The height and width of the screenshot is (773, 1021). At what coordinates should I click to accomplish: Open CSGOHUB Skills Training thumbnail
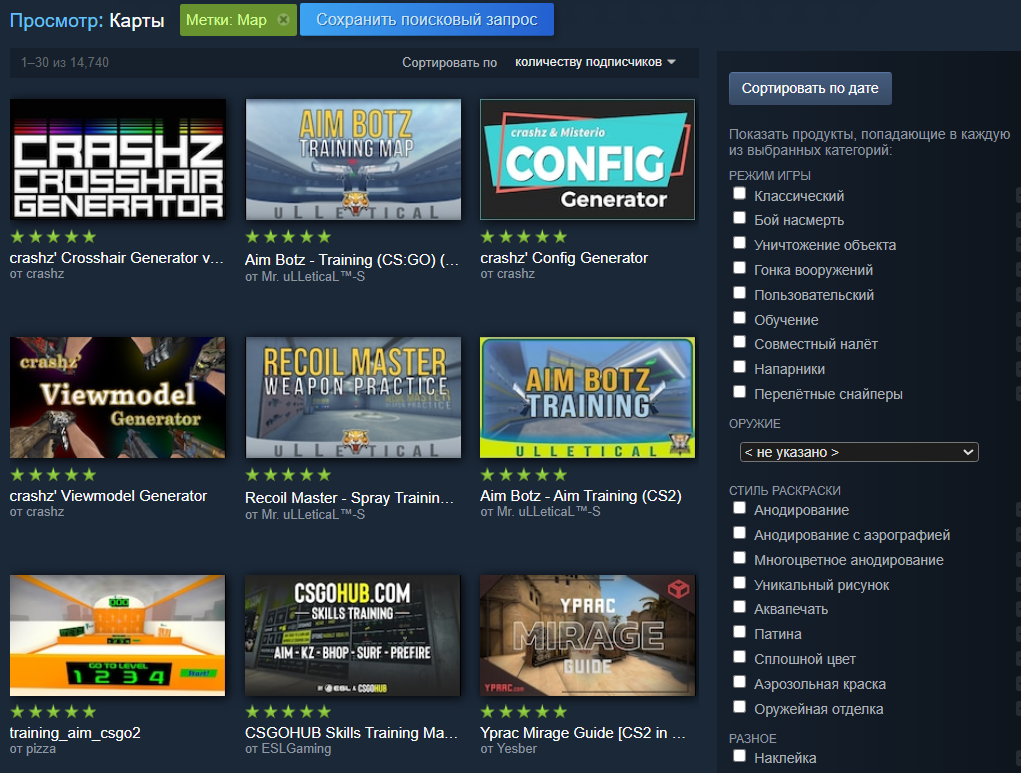click(x=353, y=635)
